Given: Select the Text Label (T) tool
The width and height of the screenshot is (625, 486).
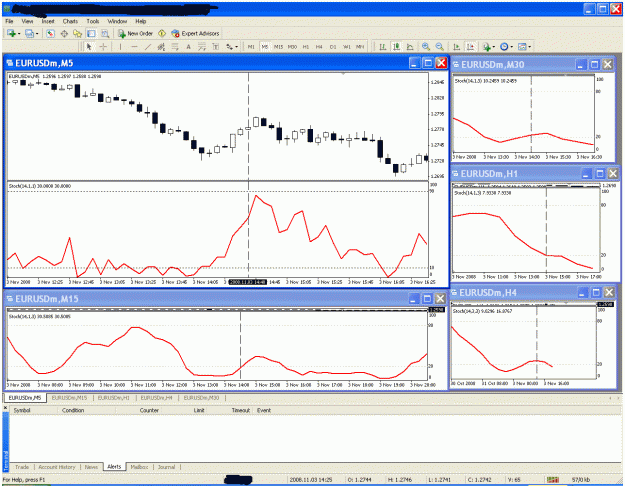Looking at the screenshot, I should point(216,47).
